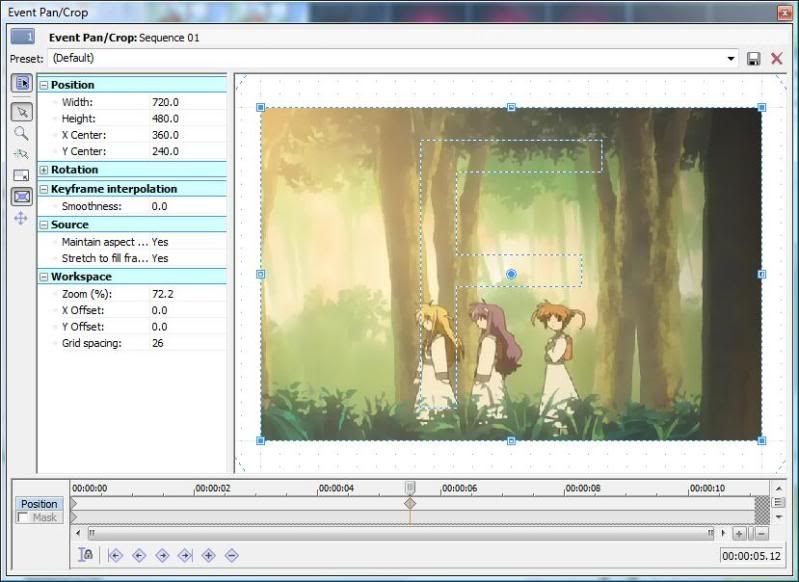Save the current preset
The image size is (799, 582).
[x=754, y=59]
